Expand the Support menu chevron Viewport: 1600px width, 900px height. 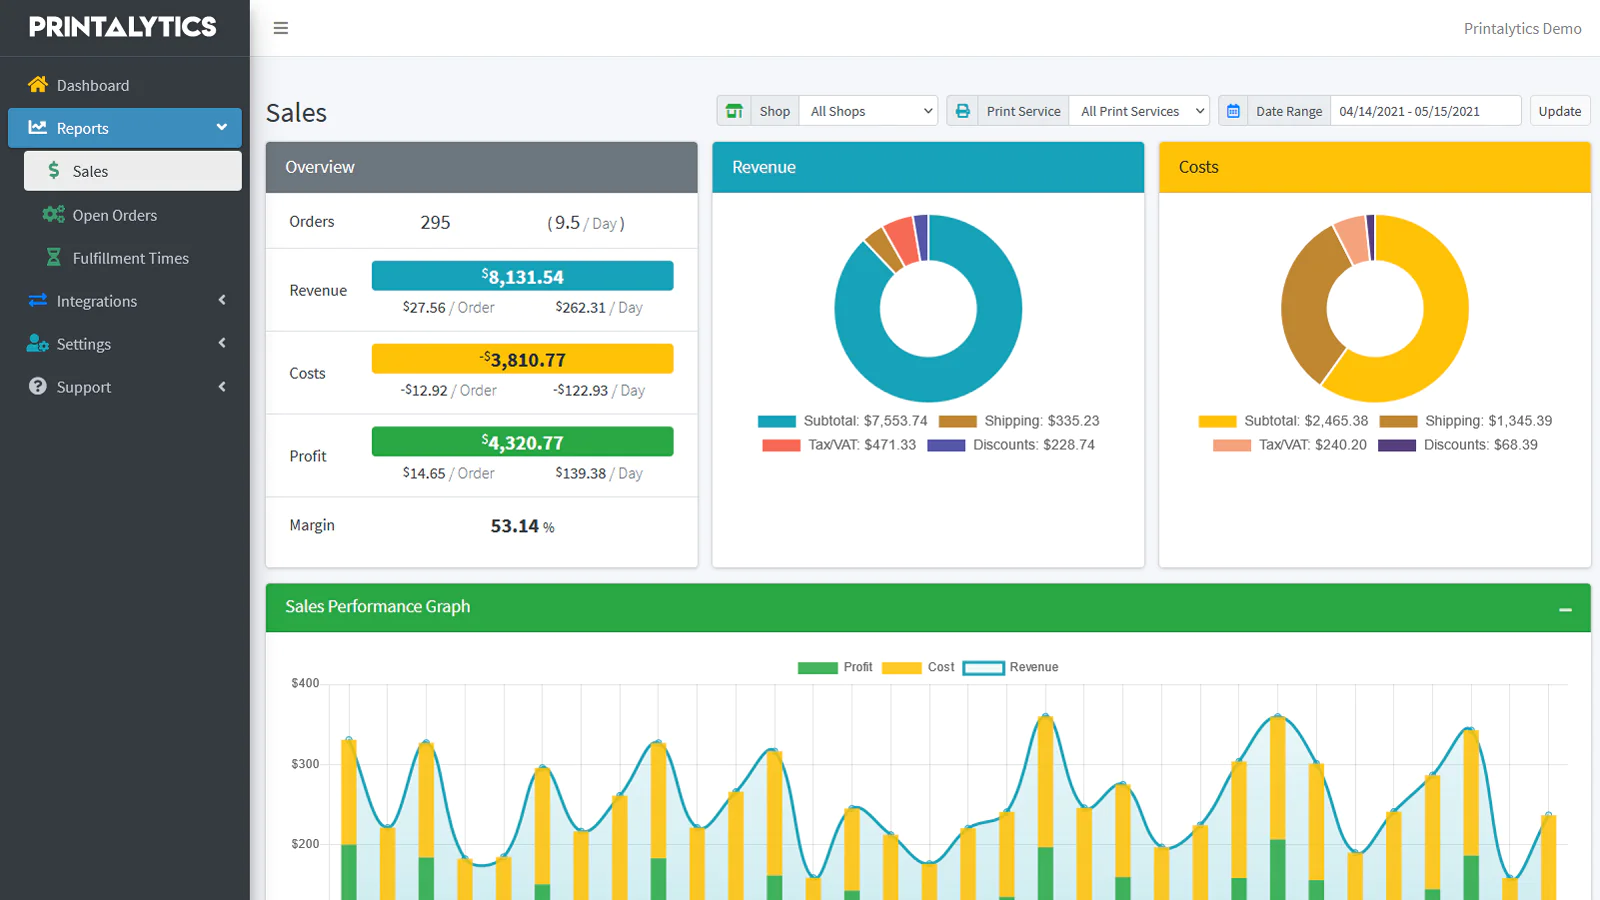pyautogui.click(x=222, y=387)
